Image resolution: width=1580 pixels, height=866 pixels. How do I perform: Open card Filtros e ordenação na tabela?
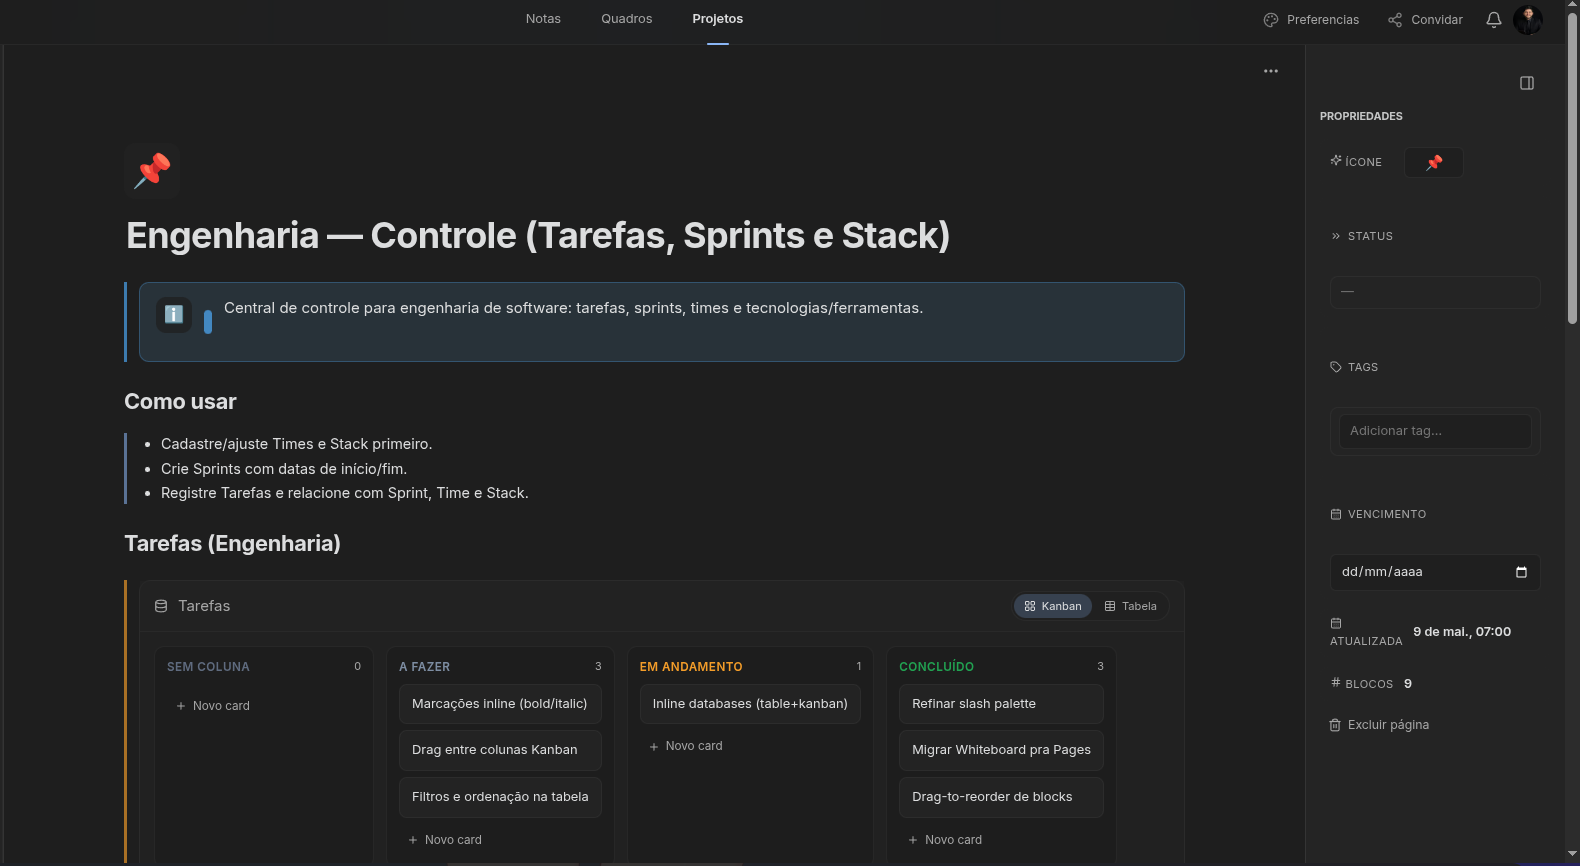(x=500, y=797)
